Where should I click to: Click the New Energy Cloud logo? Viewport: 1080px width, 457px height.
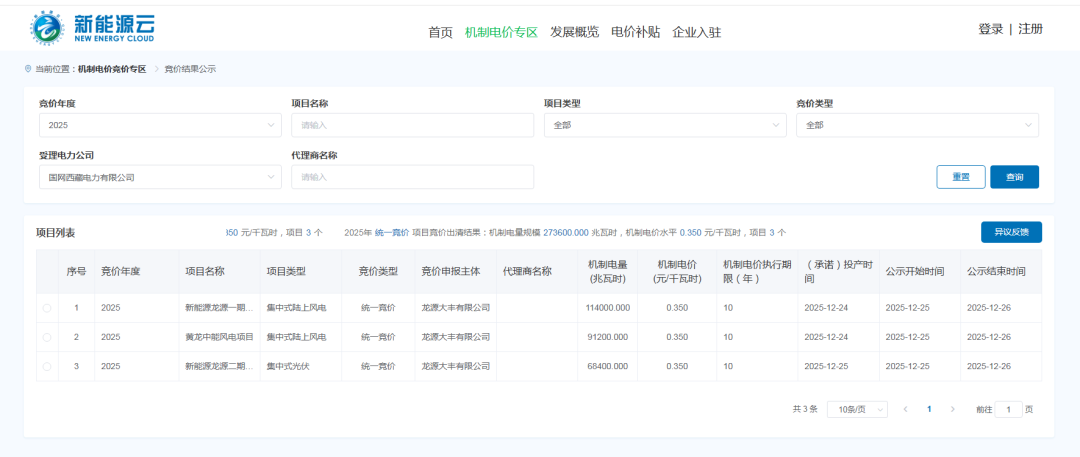click(92, 29)
